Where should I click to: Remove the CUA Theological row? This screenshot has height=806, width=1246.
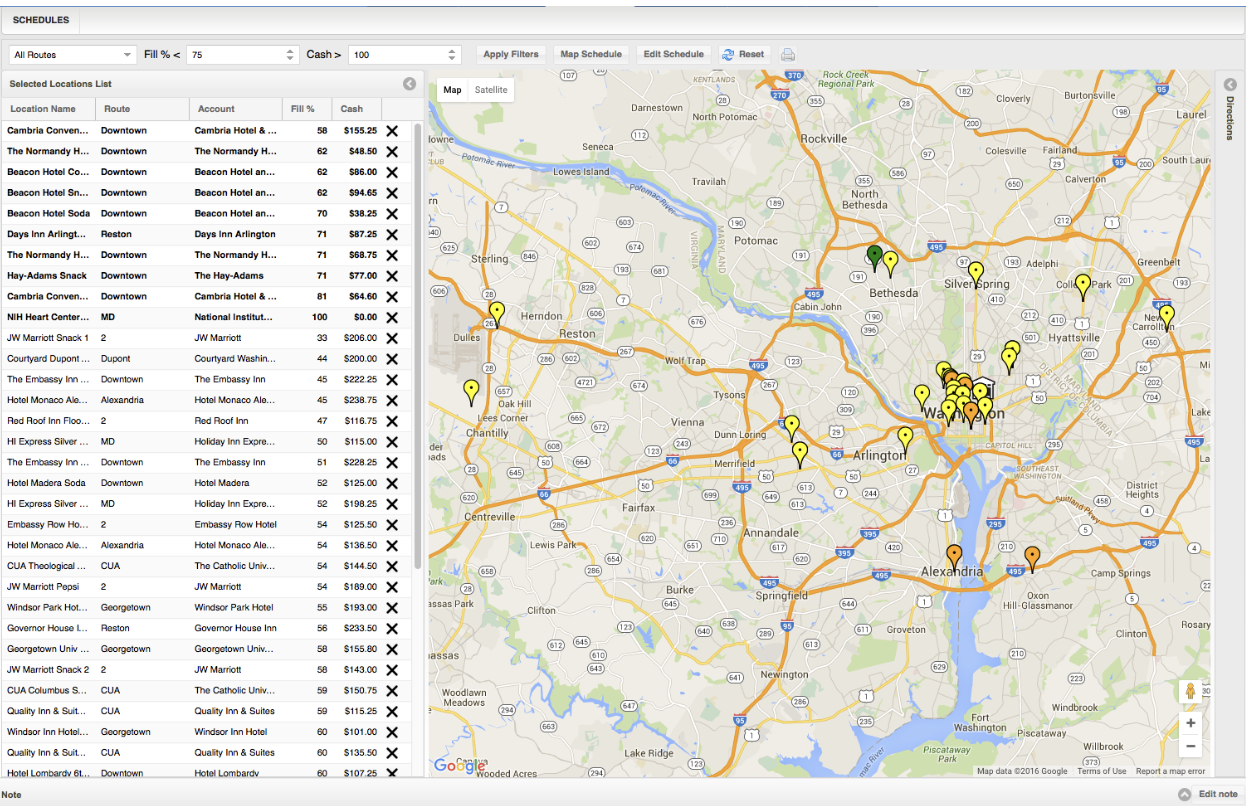(392, 566)
